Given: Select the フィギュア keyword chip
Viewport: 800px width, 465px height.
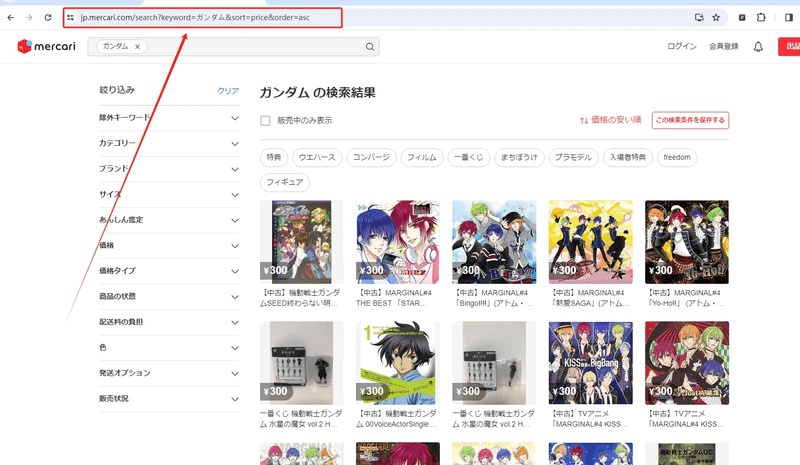Looking at the screenshot, I should [285, 182].
